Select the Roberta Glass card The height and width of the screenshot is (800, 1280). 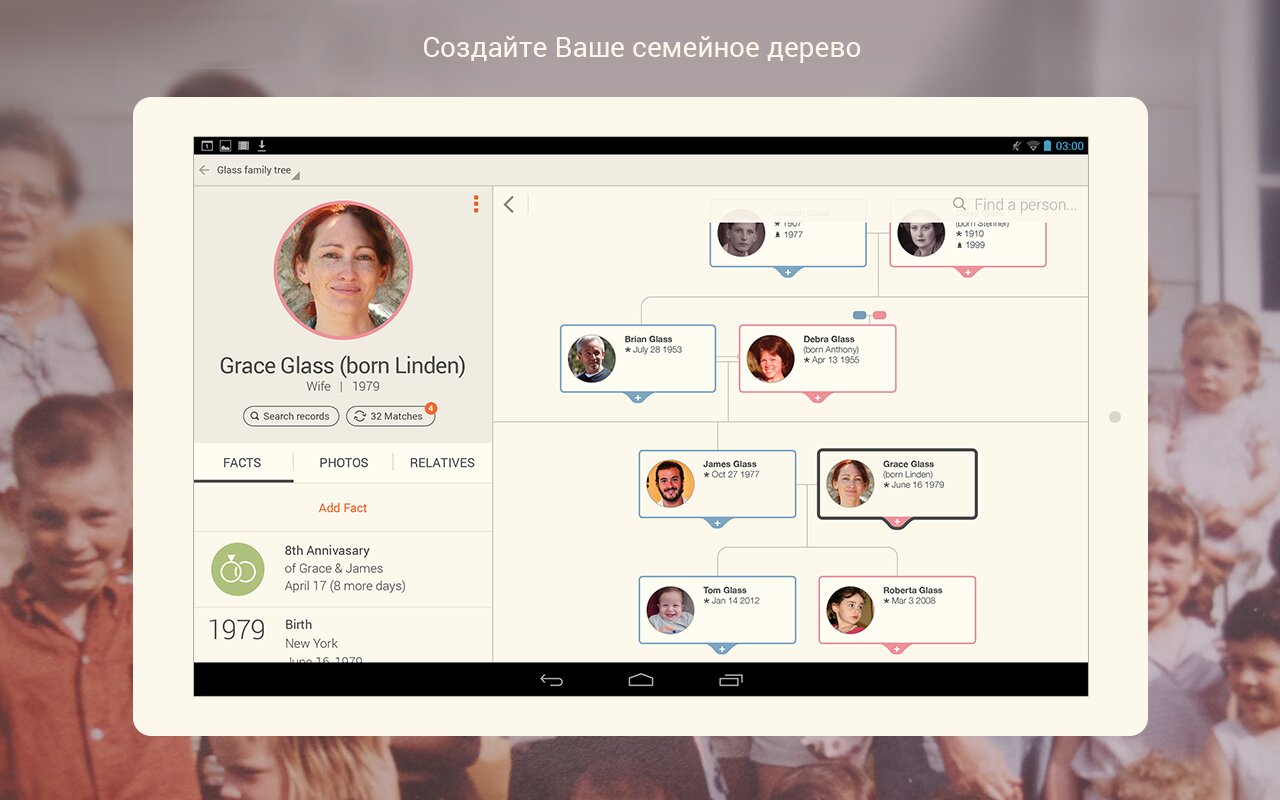pos(897,610)
